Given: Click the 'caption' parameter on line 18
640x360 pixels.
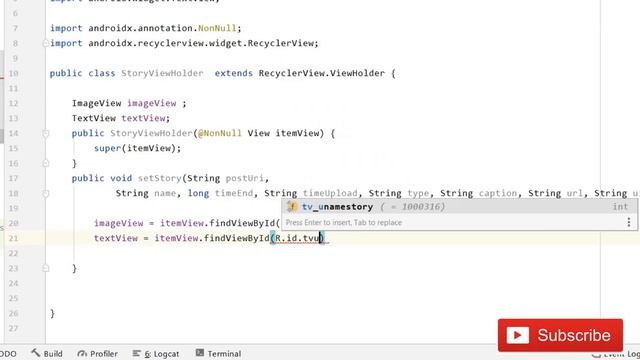Looking at the screenshot, I should [x=498, y=193].
